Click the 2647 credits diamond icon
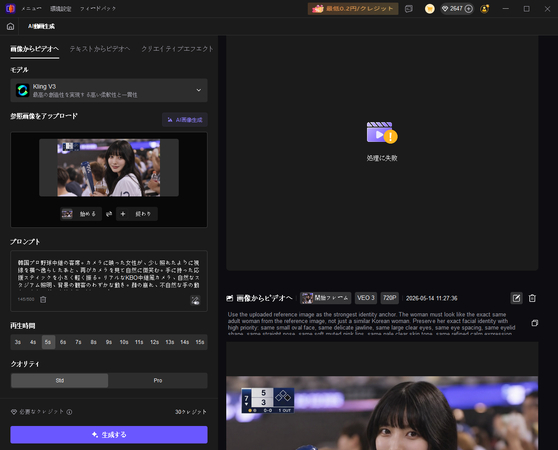Image resolution: width=558 pixels, height=450 pixels. [445, 9]
